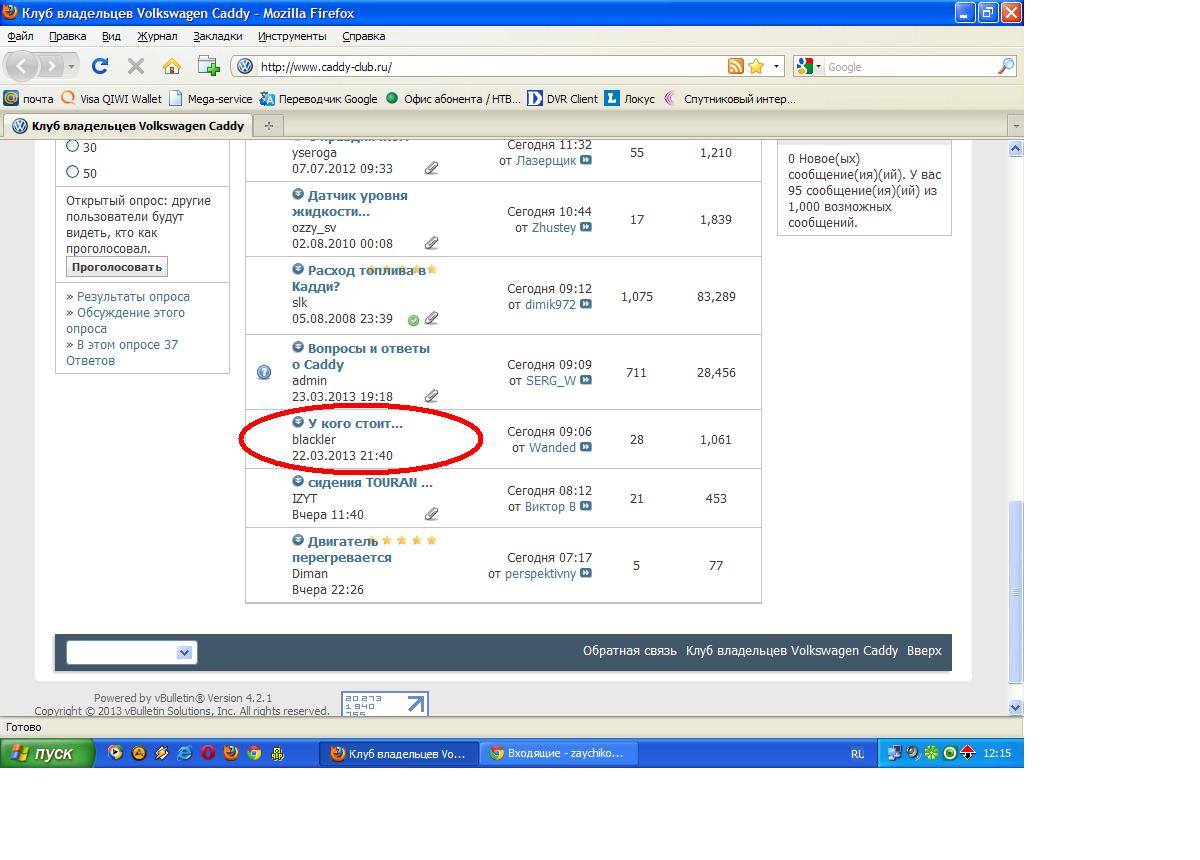Open the почта bookmark
The height and width of the screenshot is (860, 1200).
coord(29,99)
